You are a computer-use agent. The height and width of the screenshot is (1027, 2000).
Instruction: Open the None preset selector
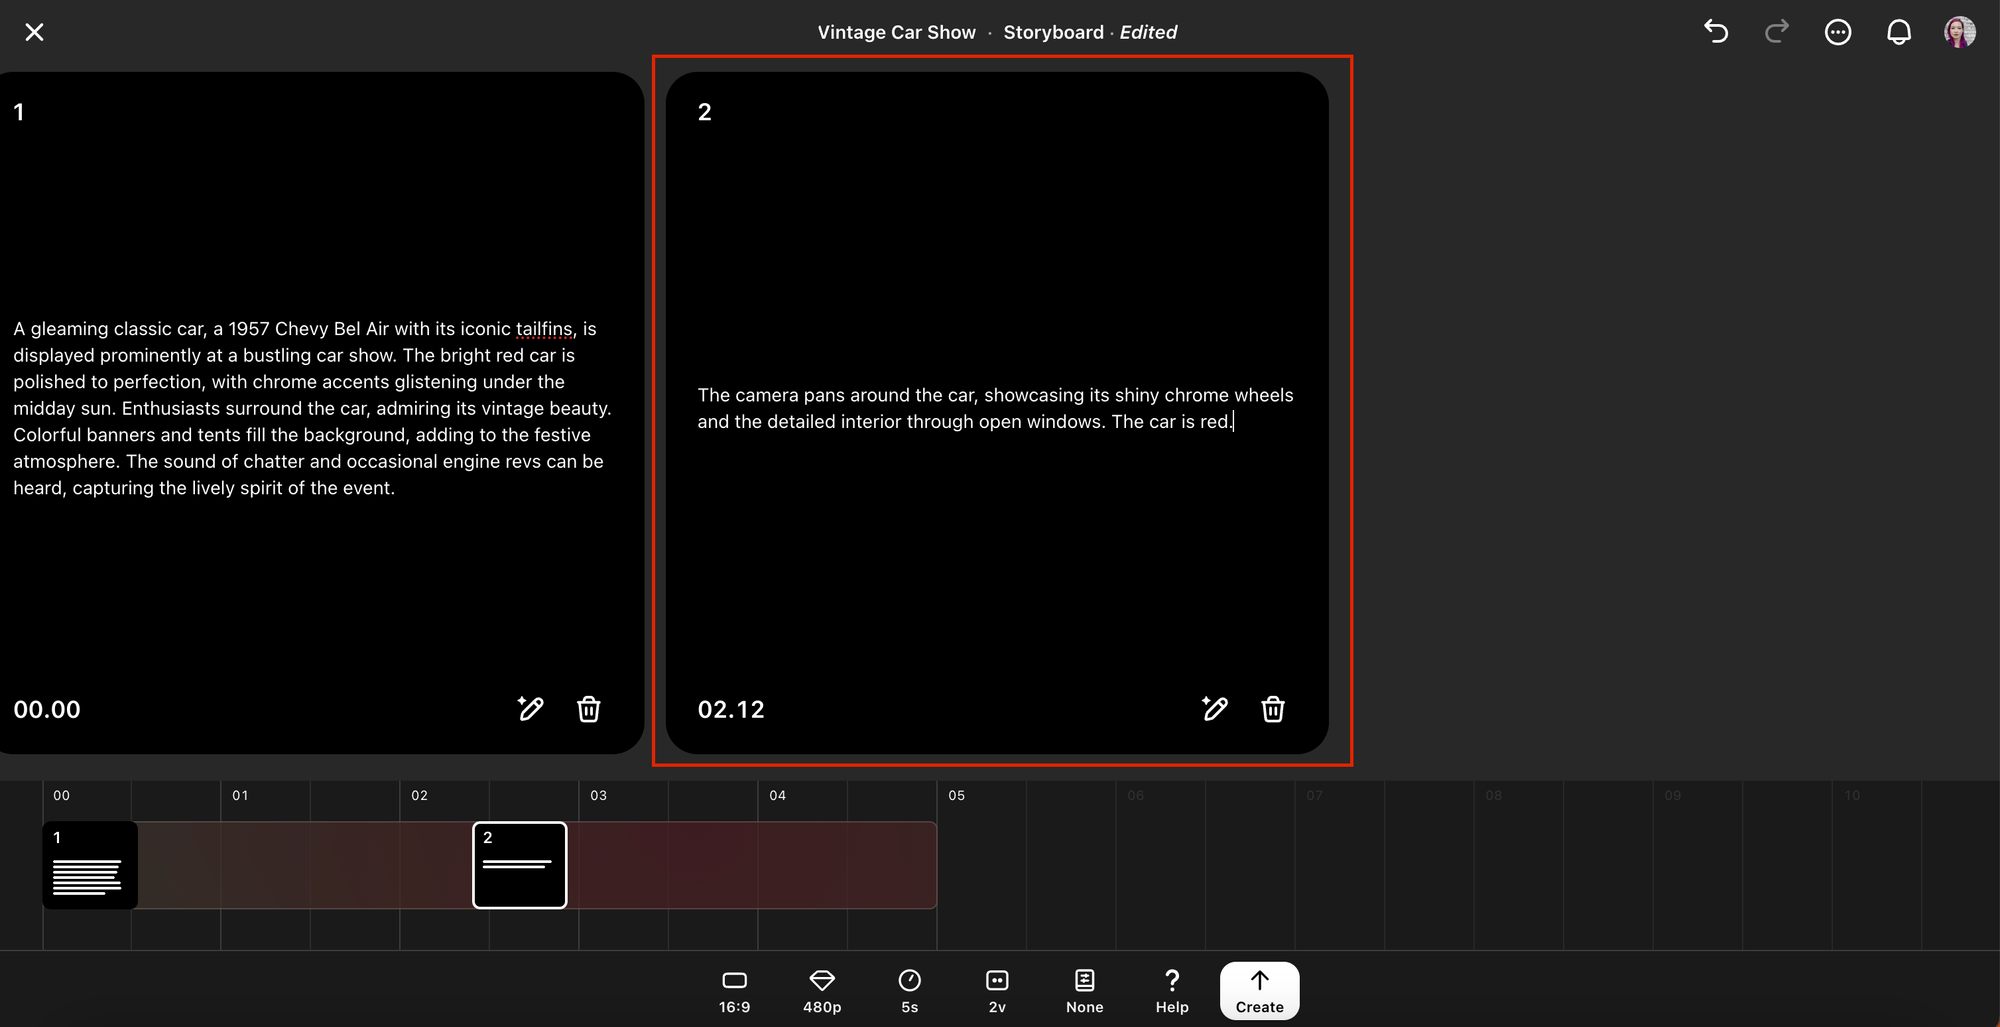(x=1084, y=990)
